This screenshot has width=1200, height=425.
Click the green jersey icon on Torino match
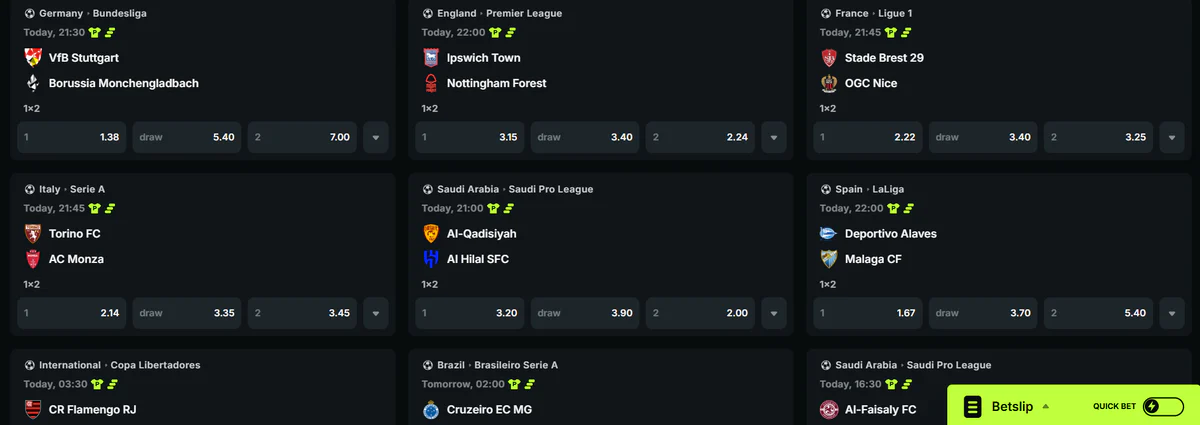coord(95,208)
